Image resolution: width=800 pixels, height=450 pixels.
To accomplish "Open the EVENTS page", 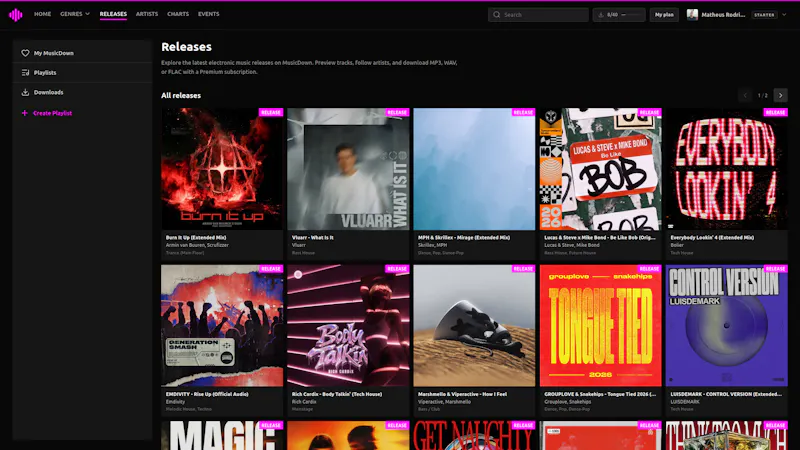I will coord(209,14).
